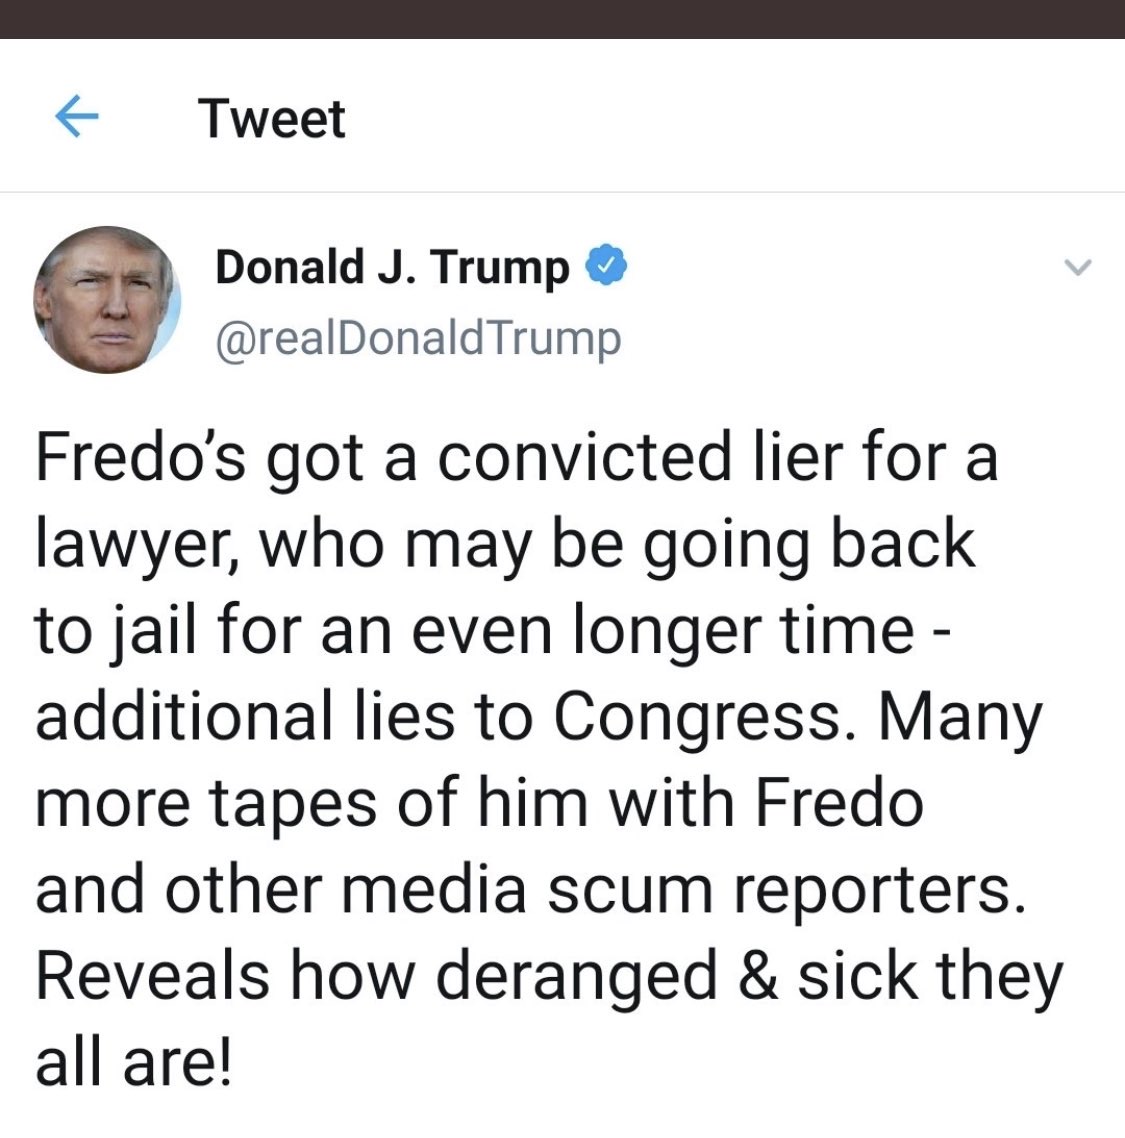The width and height of the screenshot is (1125, 1138).
Task: Click the word "Reveals" in the tweet
Action: click(x=152, y=976)
